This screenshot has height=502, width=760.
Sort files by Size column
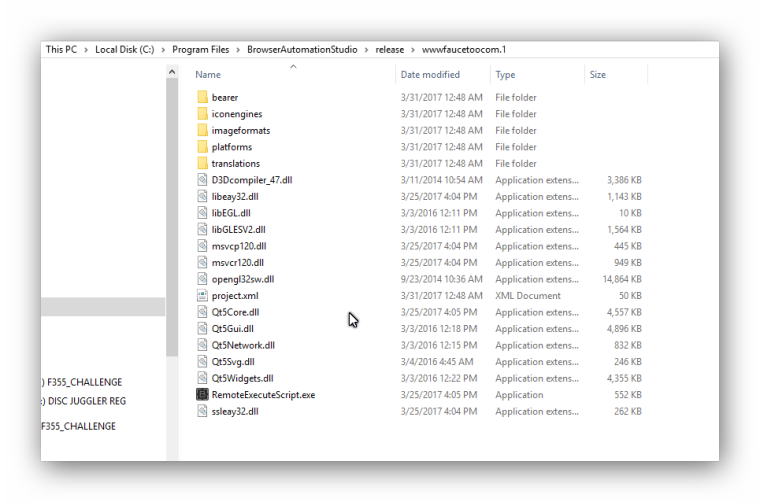pyautogui.click(x=598, y=75)
